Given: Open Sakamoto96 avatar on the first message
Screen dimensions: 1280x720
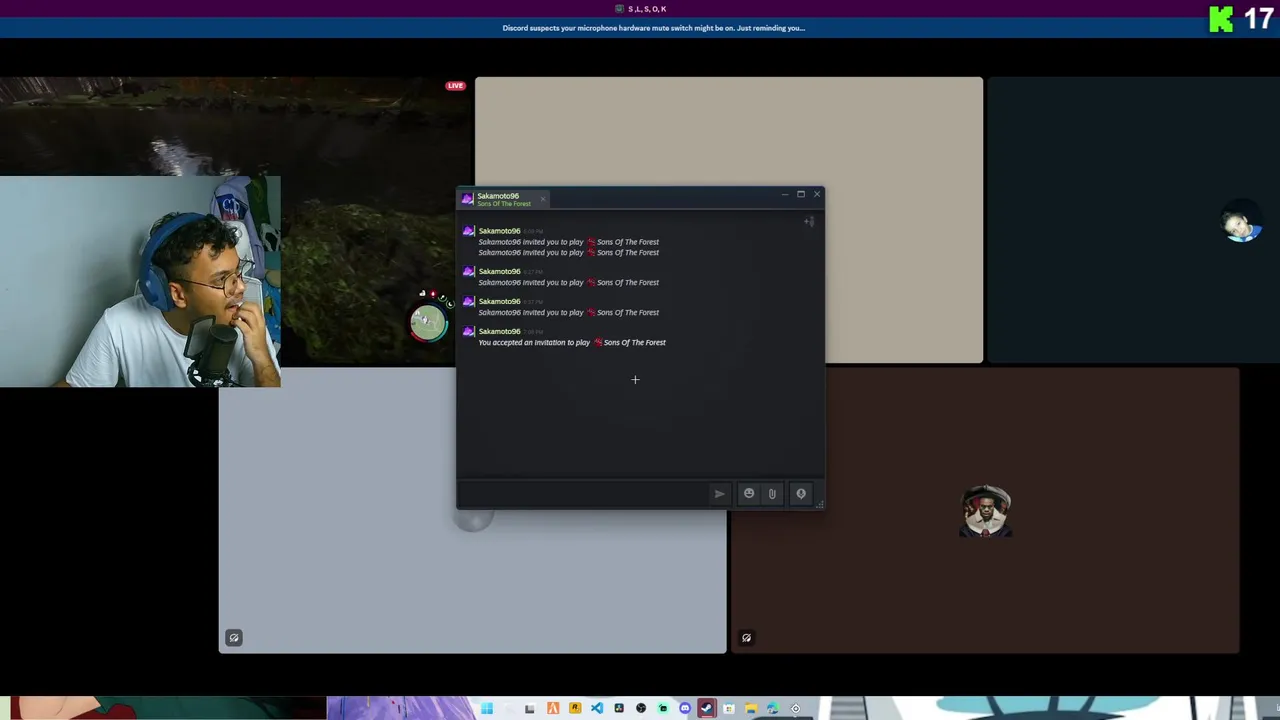Looking at the screenshot, I should 468,231.
